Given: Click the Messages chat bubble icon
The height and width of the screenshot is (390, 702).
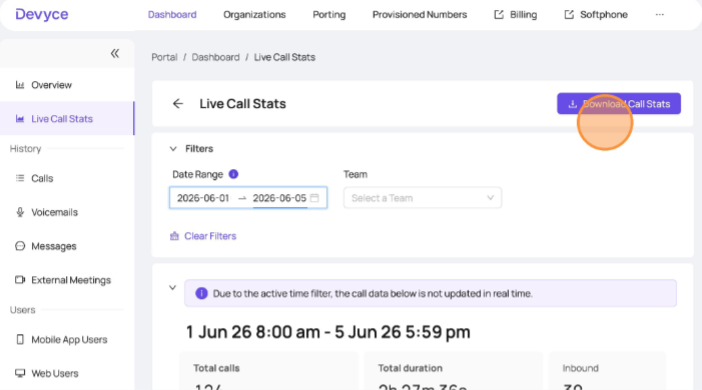Looking at the screenshot, I should [x=20, y=246].
